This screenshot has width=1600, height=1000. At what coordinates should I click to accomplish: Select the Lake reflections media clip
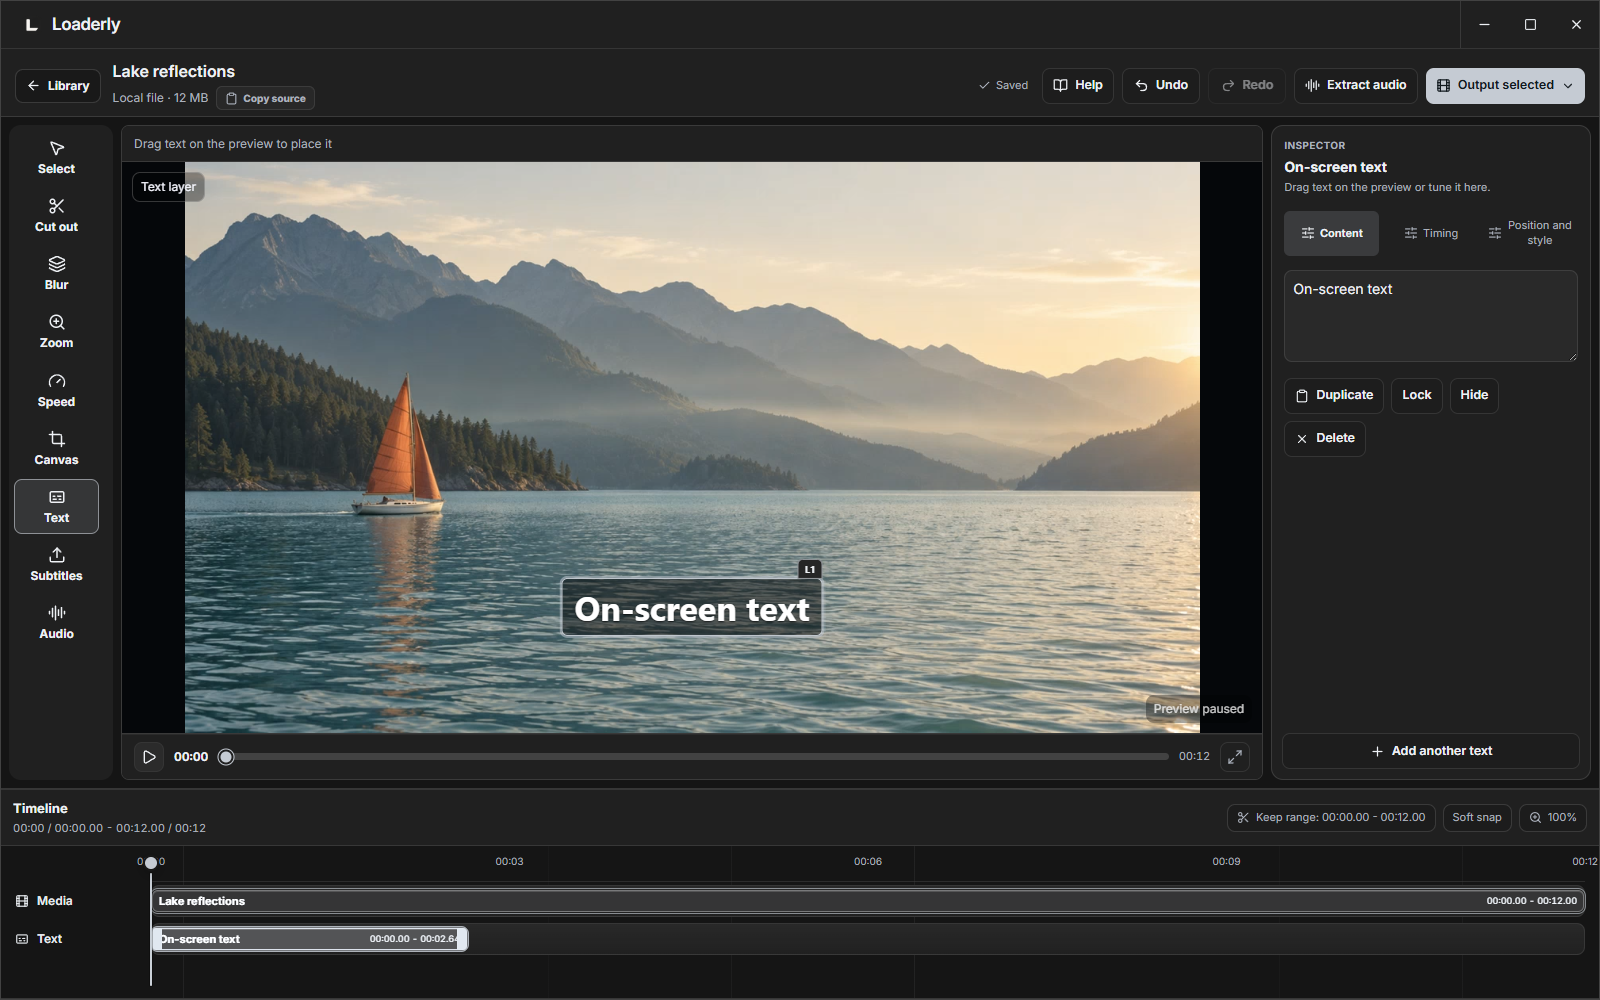pyautogui.click(x=868, y=901)
